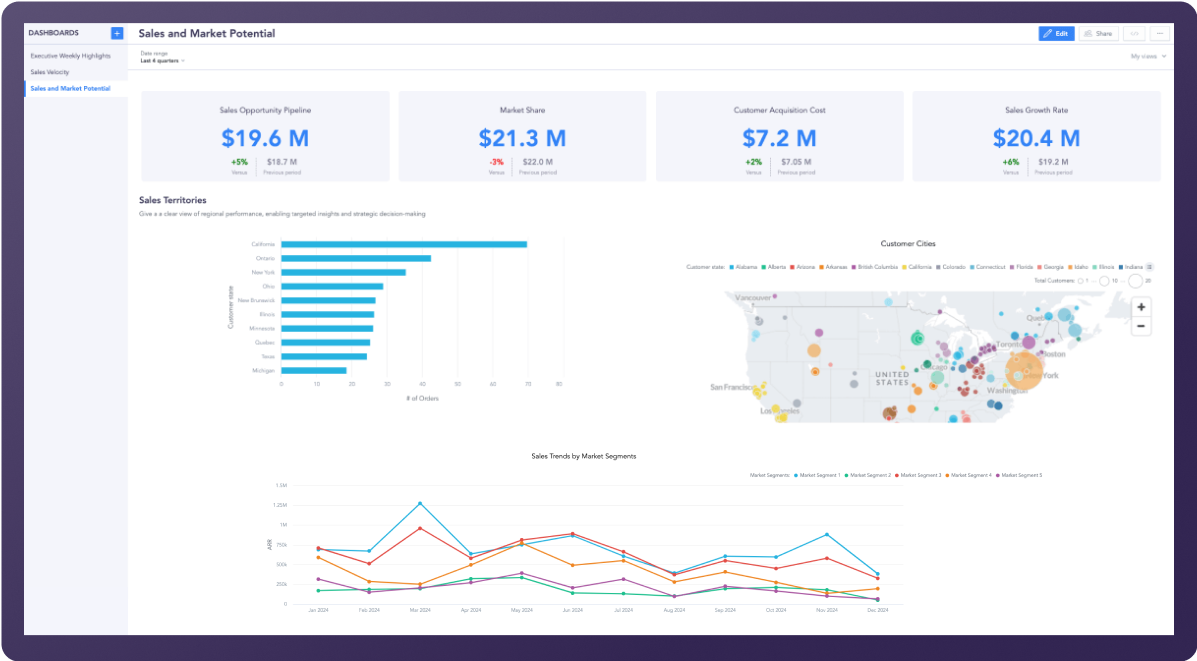The width and height of the screenshot is (1197, 661).
Task: Zoom in on the Customer Cities map
Action: tap(1141, 308)
